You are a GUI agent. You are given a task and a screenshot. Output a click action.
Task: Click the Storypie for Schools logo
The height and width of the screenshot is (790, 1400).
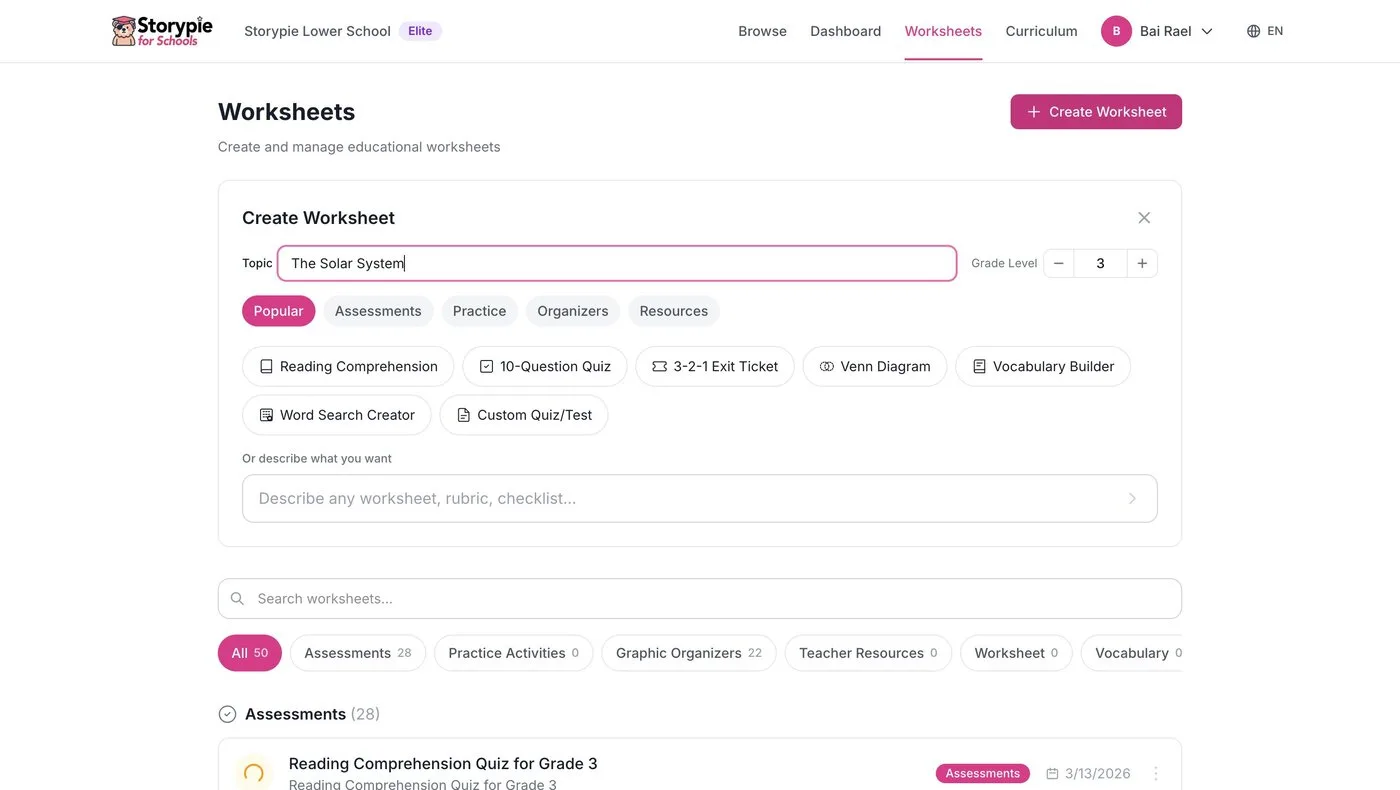162,31
